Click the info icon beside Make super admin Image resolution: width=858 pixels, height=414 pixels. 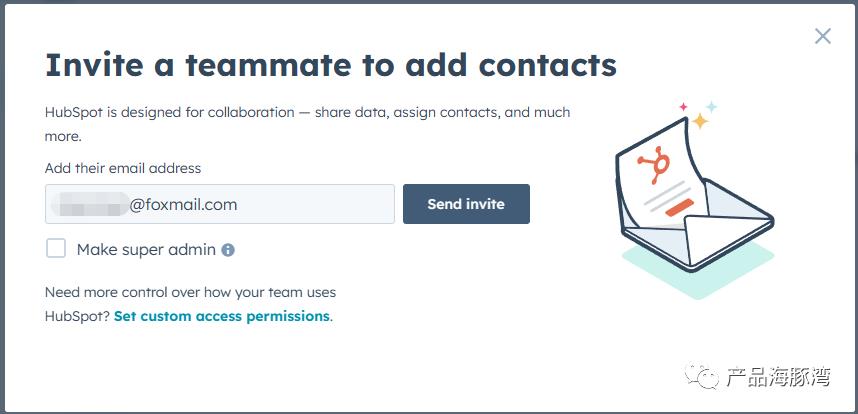coord(228,250)
